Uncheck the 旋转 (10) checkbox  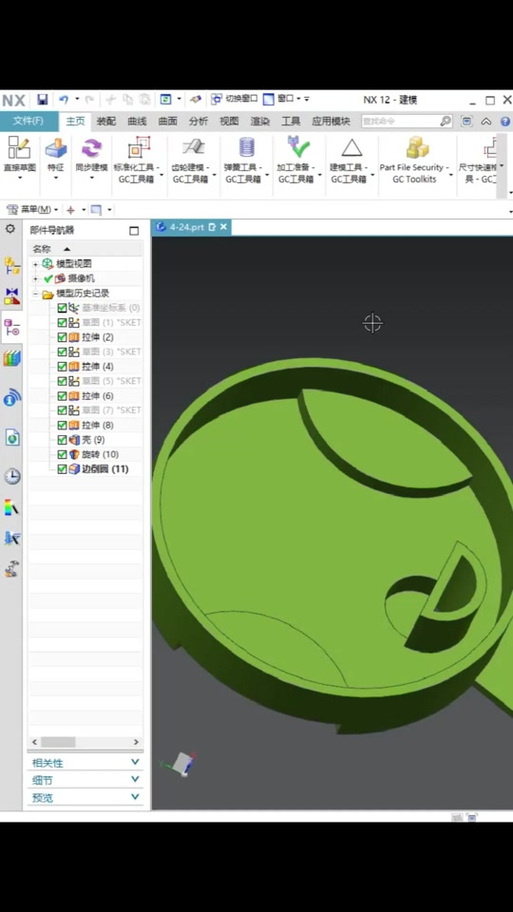pos(62,454)
